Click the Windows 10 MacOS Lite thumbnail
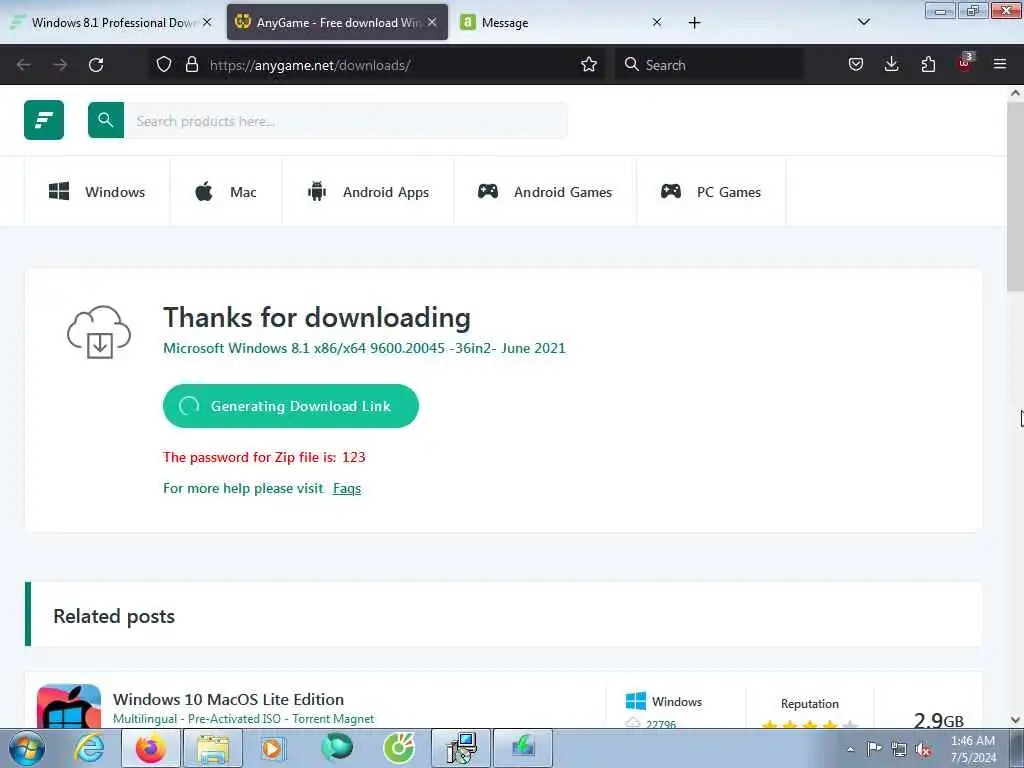Screen dimensions: 1024x768 pyautogui.click(x=69, y=706)
